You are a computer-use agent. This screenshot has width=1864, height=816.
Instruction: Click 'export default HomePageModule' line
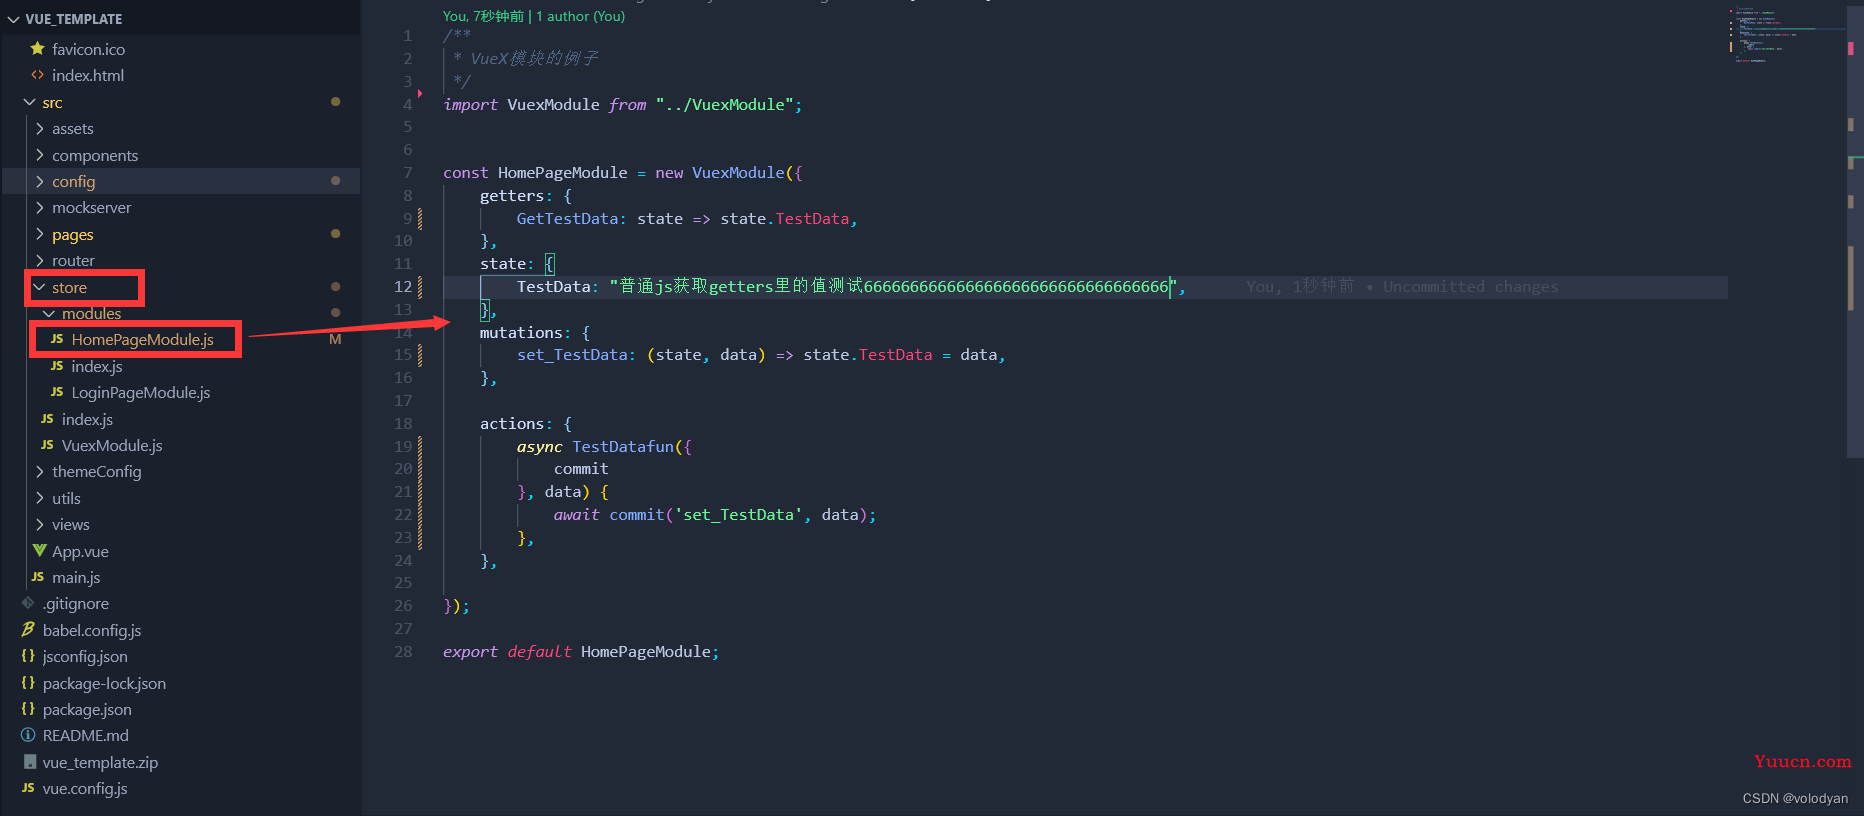pos(581,651)
